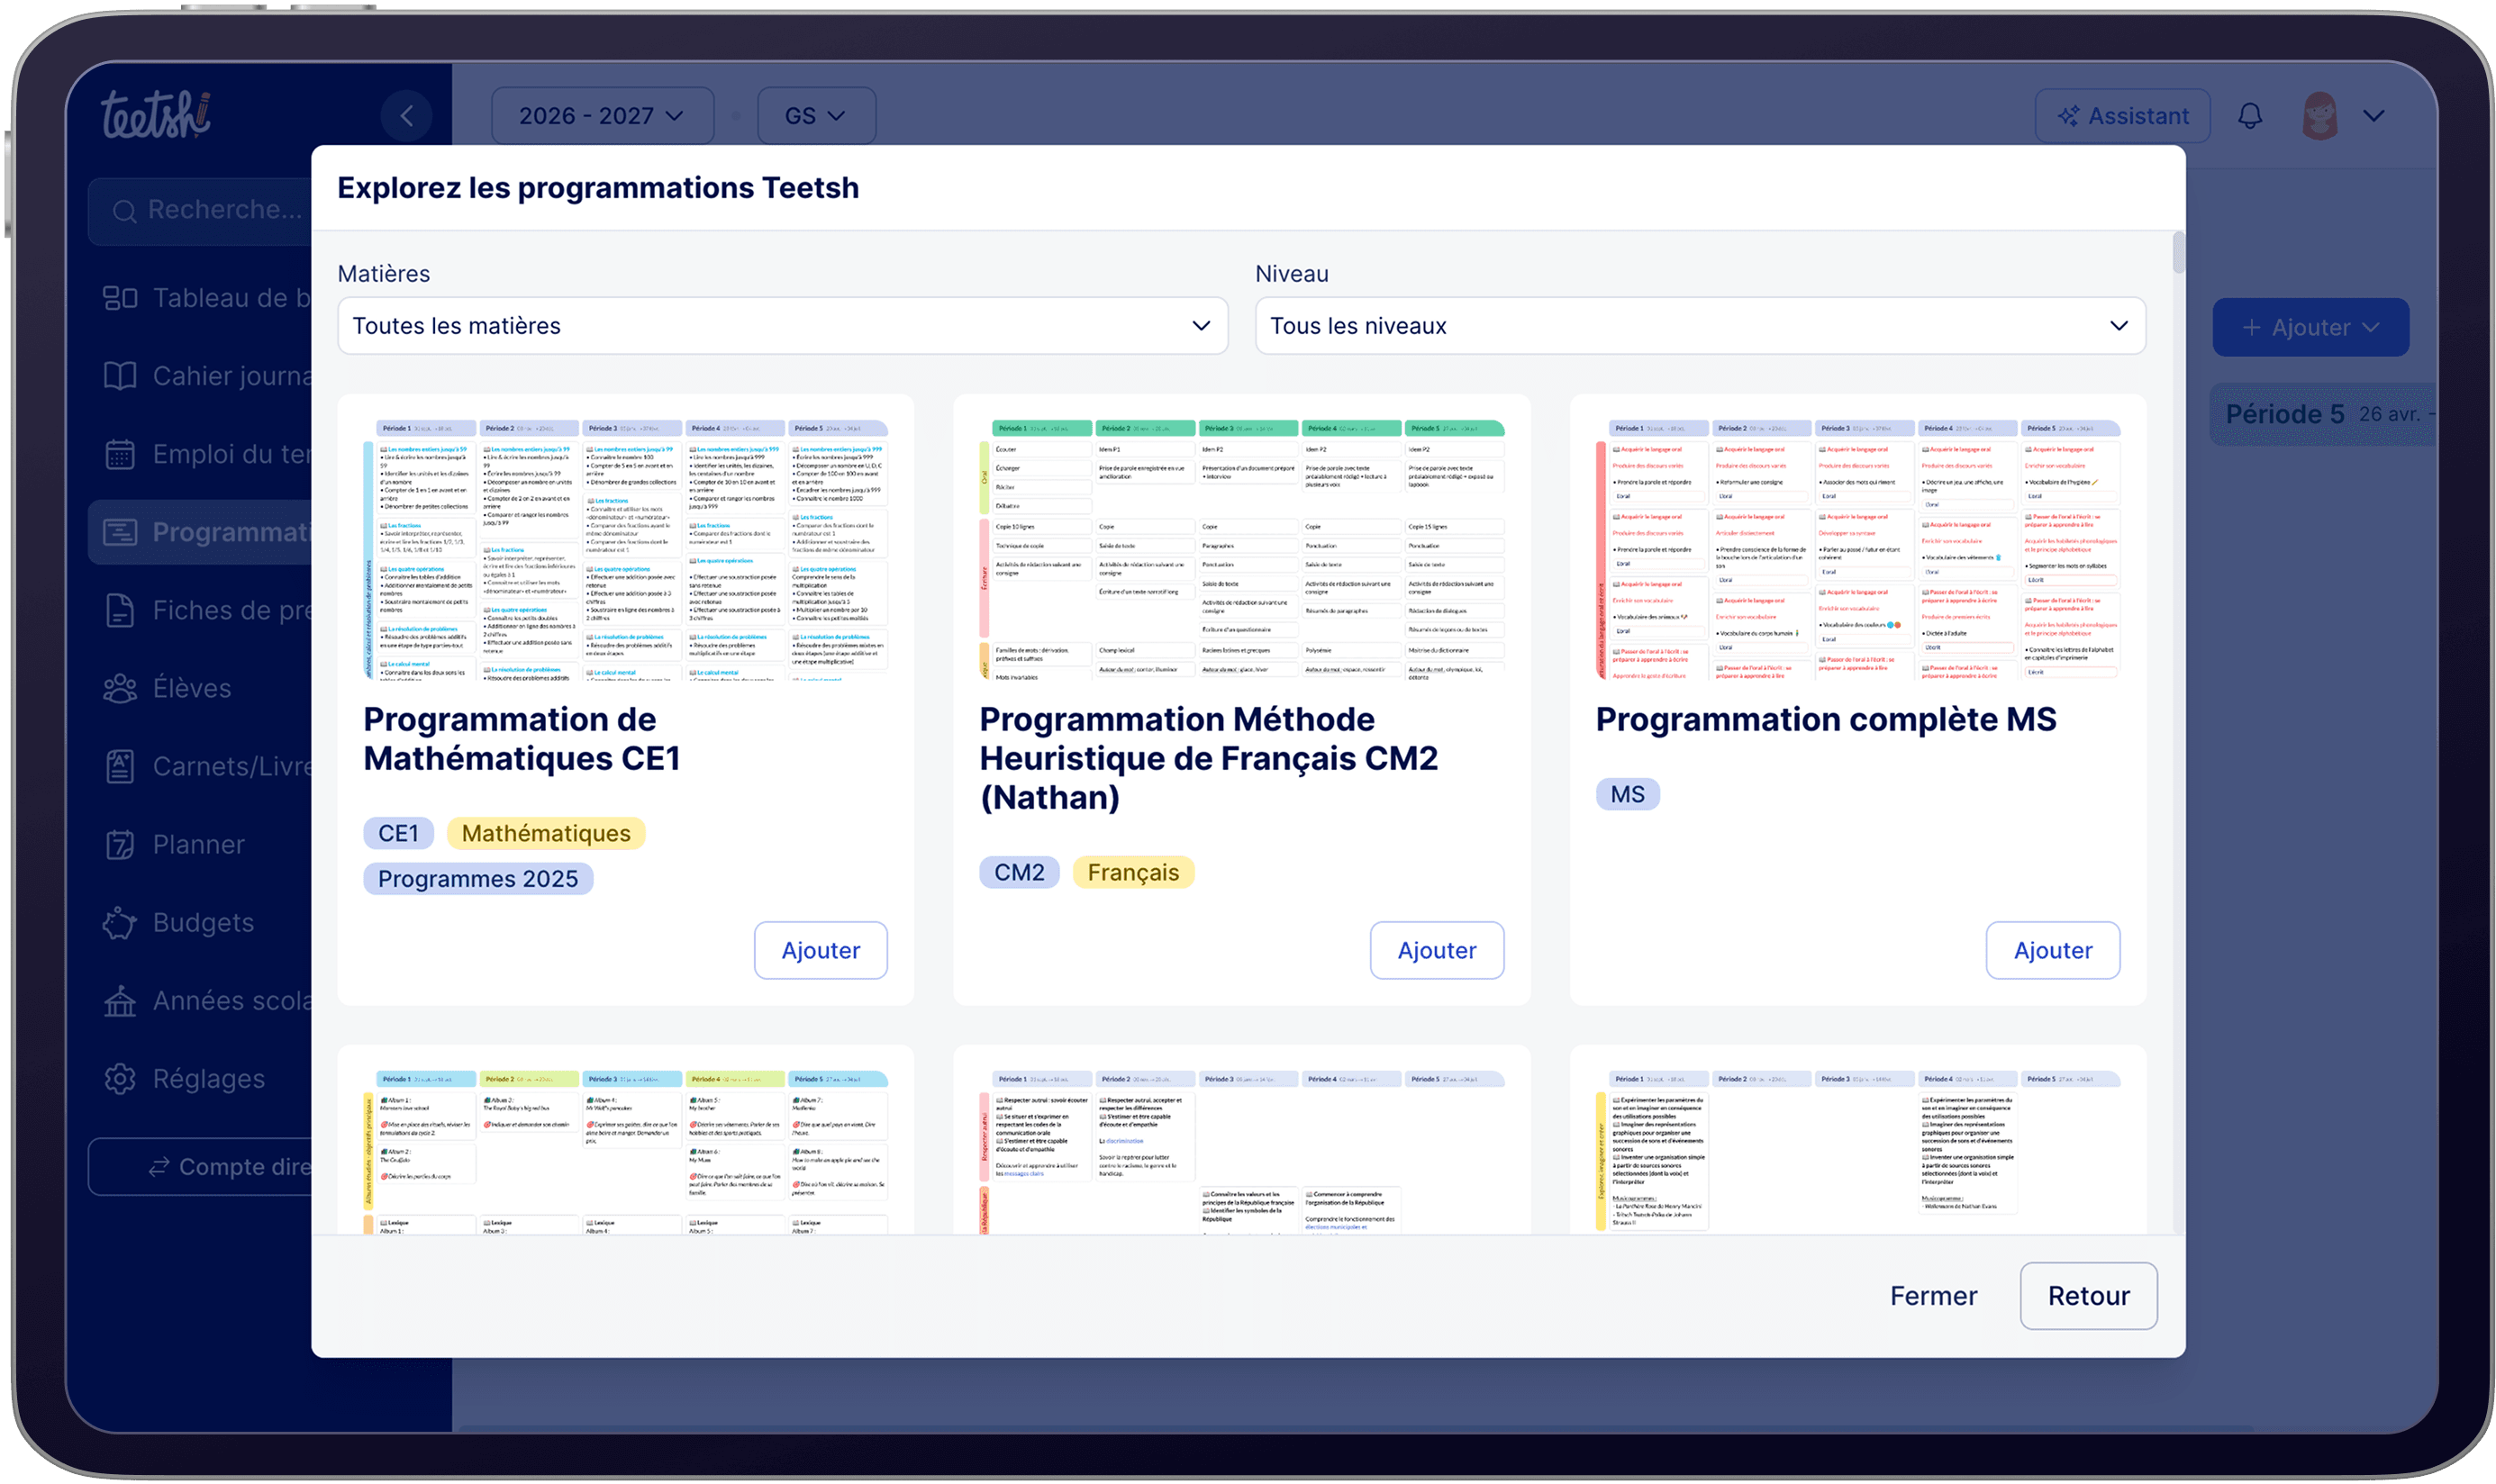Click the Fiches de prep document icon

click(120, 610)
